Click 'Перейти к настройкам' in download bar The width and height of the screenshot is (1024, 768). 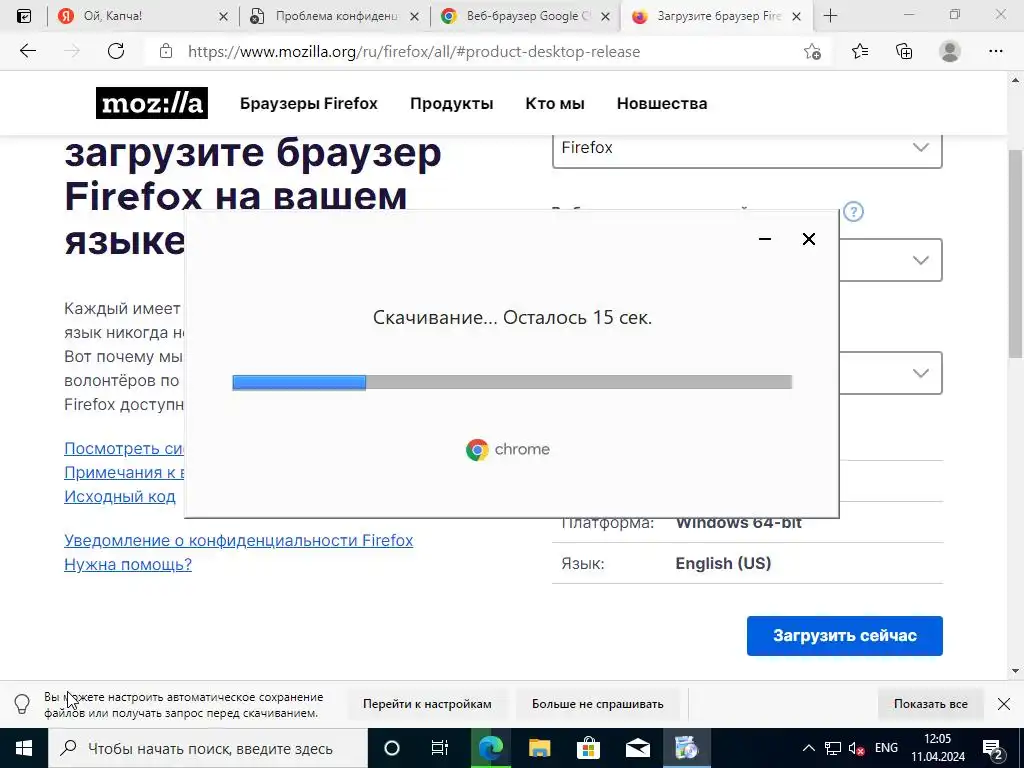point(427,704)
